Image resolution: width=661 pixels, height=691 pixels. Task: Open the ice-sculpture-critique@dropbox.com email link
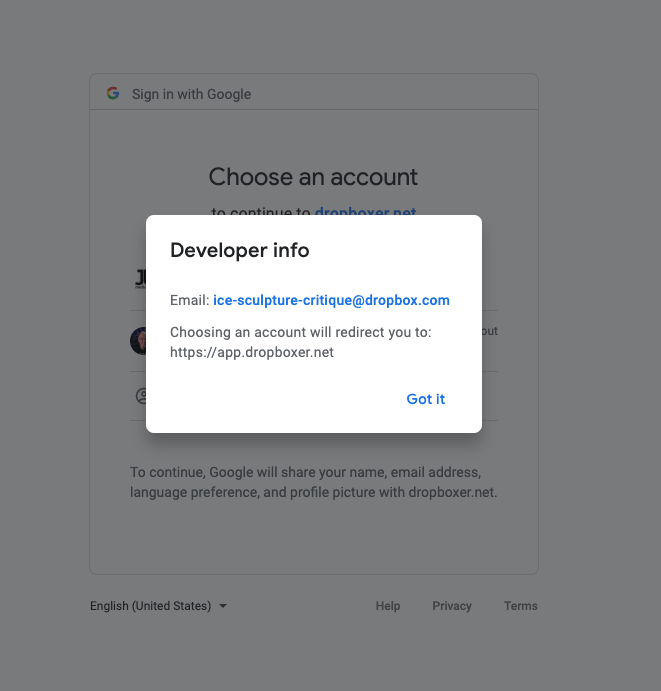pyautogui.click(x=331, y=300)
